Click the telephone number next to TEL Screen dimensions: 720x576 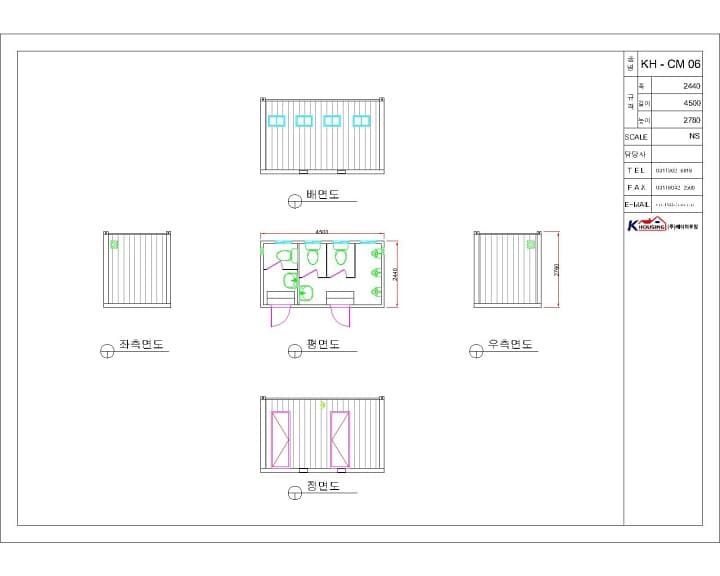pyautogui.click(x=674, y=171)
